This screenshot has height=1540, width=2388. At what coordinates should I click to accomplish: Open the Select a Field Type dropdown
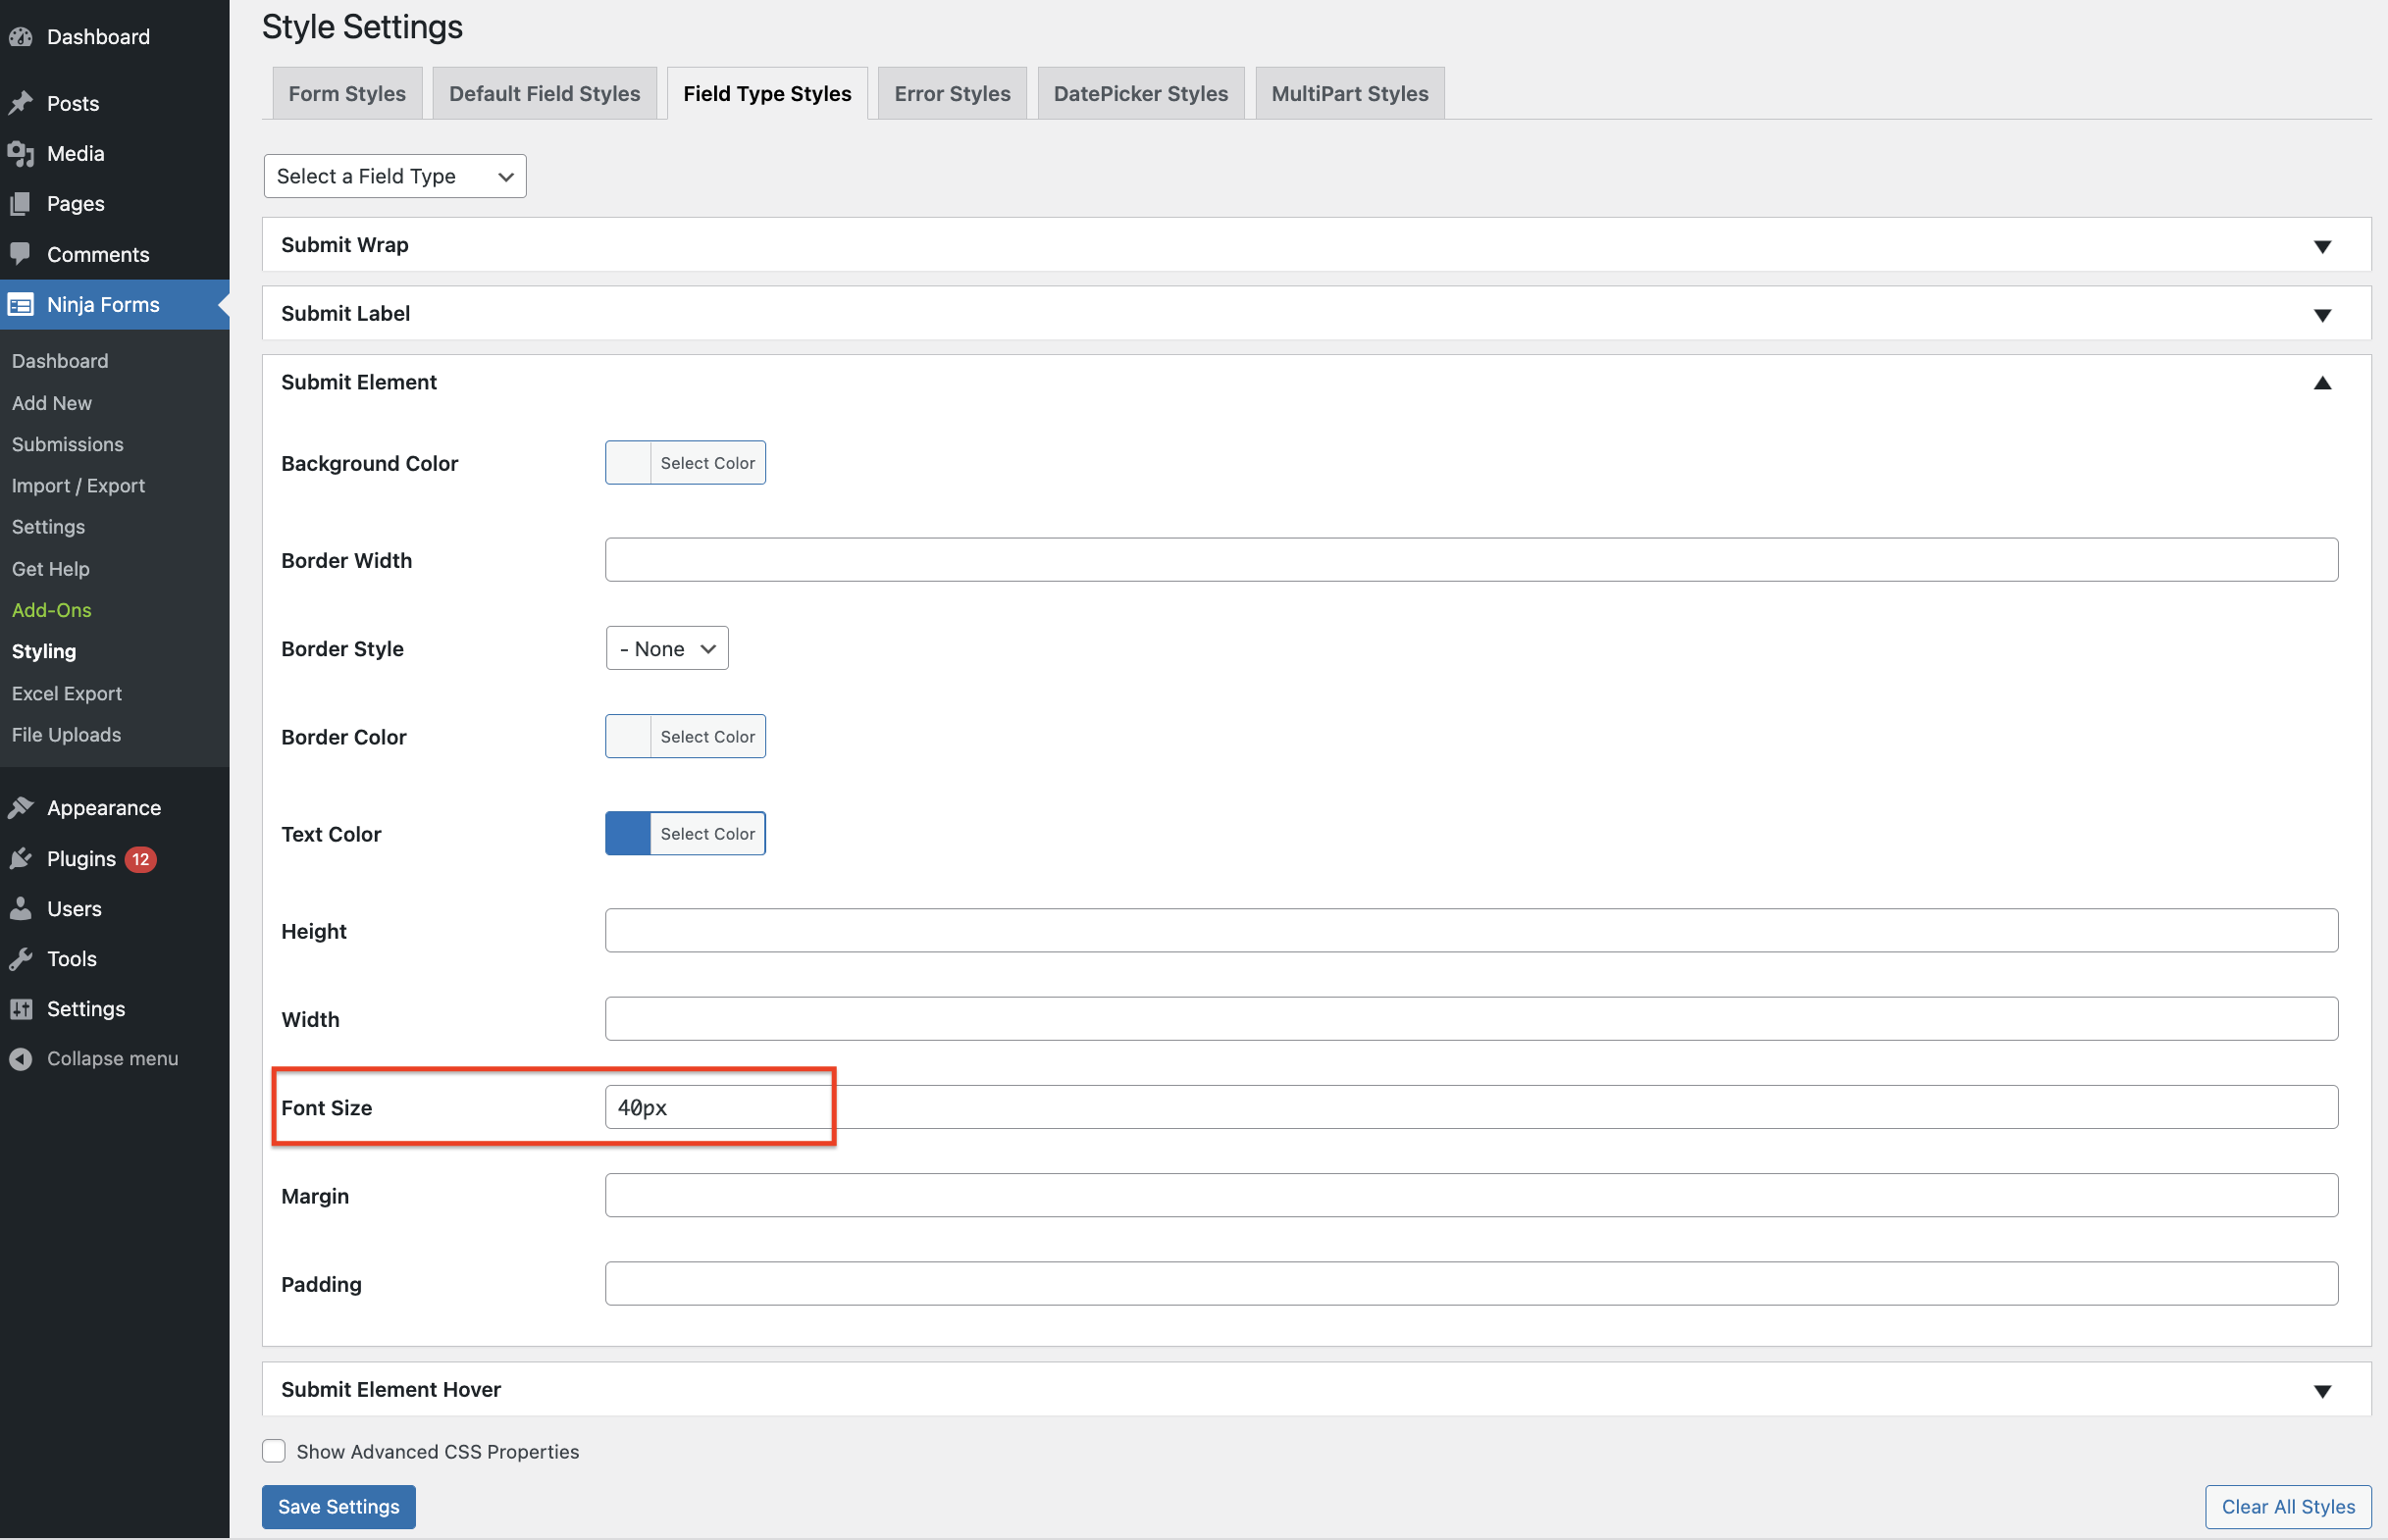pyautogui.click(x=395, y=176)
